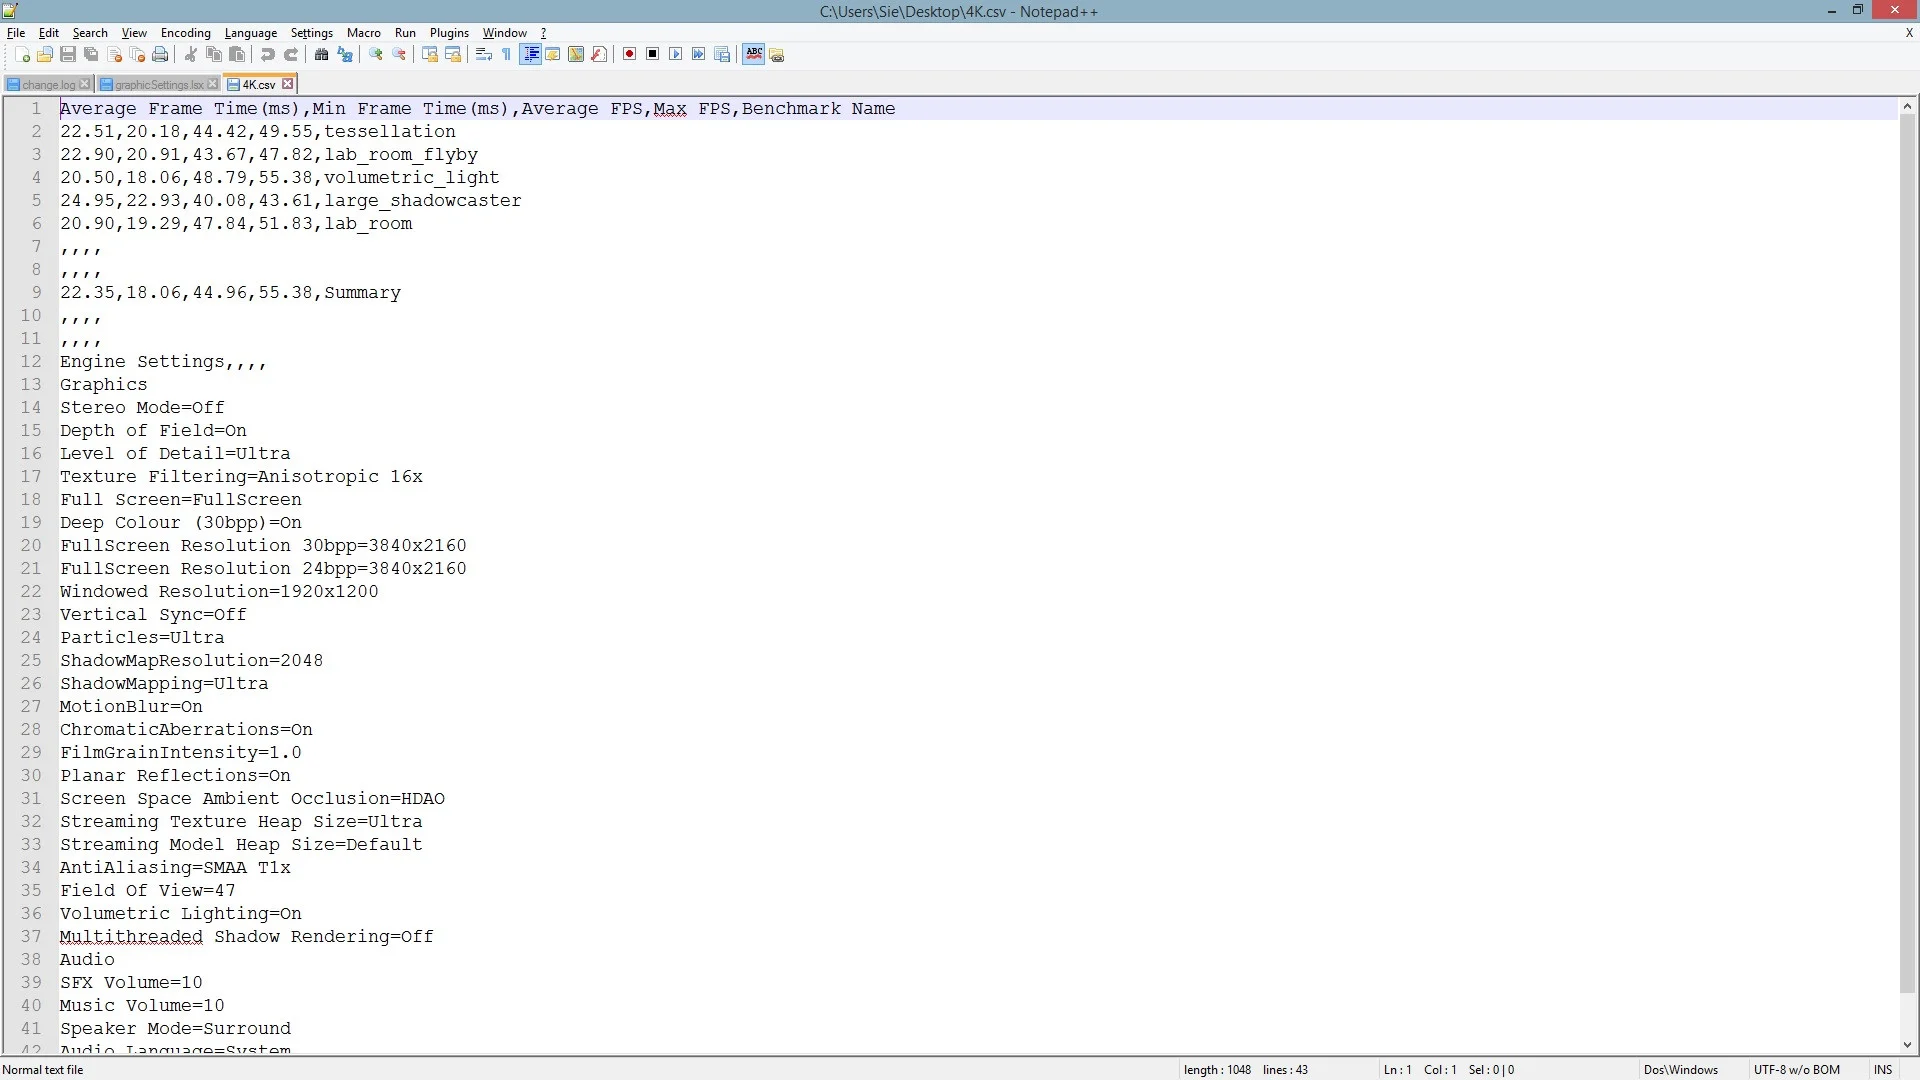Stop macro recording with black square icon
This screenshot has width=1920, height=1080.
[x=652, y=55]
